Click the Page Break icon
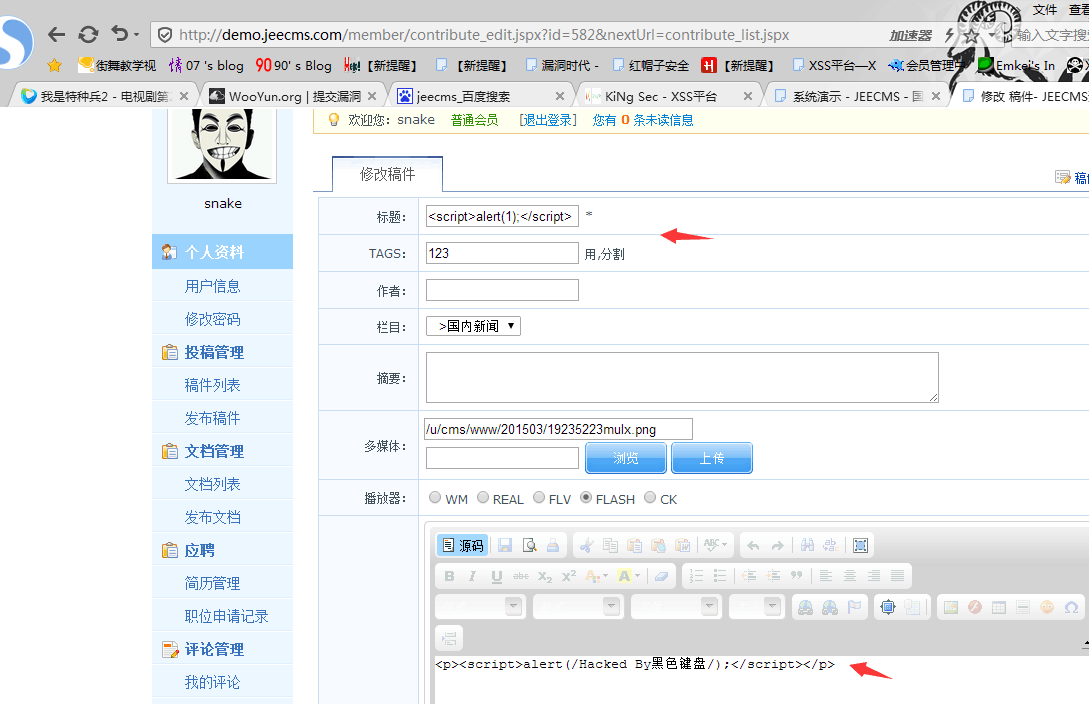1089x704 pixels. pos(449,638)
